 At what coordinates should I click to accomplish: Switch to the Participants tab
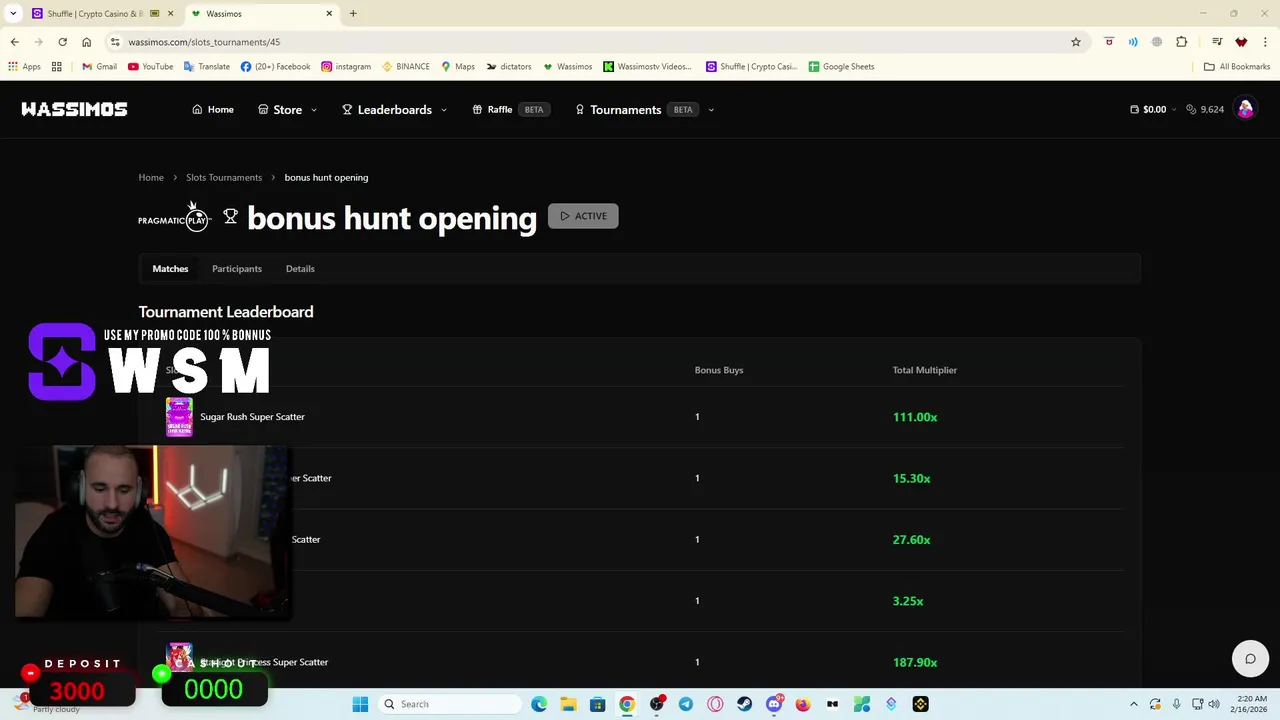click(x=237, y=268)
